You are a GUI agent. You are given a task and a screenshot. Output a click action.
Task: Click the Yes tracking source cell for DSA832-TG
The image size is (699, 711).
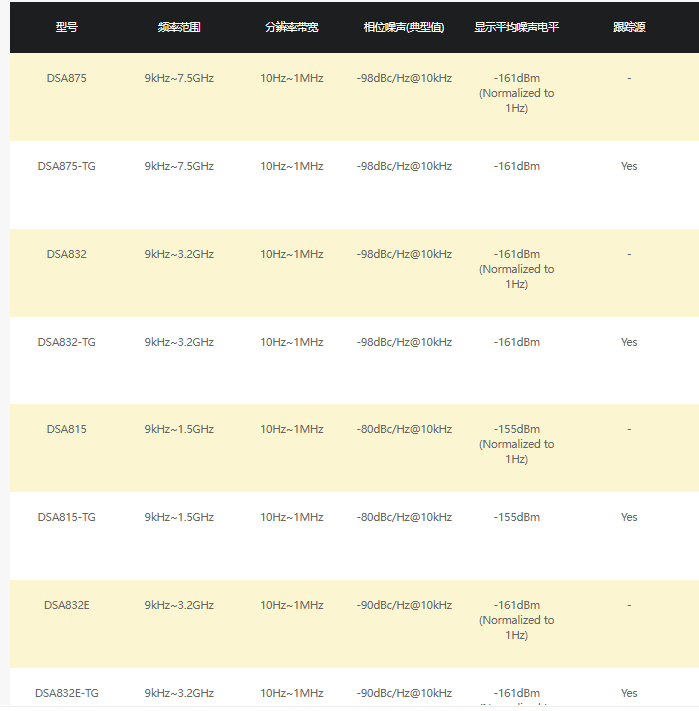pyautogui.click(x=629, y=342)
